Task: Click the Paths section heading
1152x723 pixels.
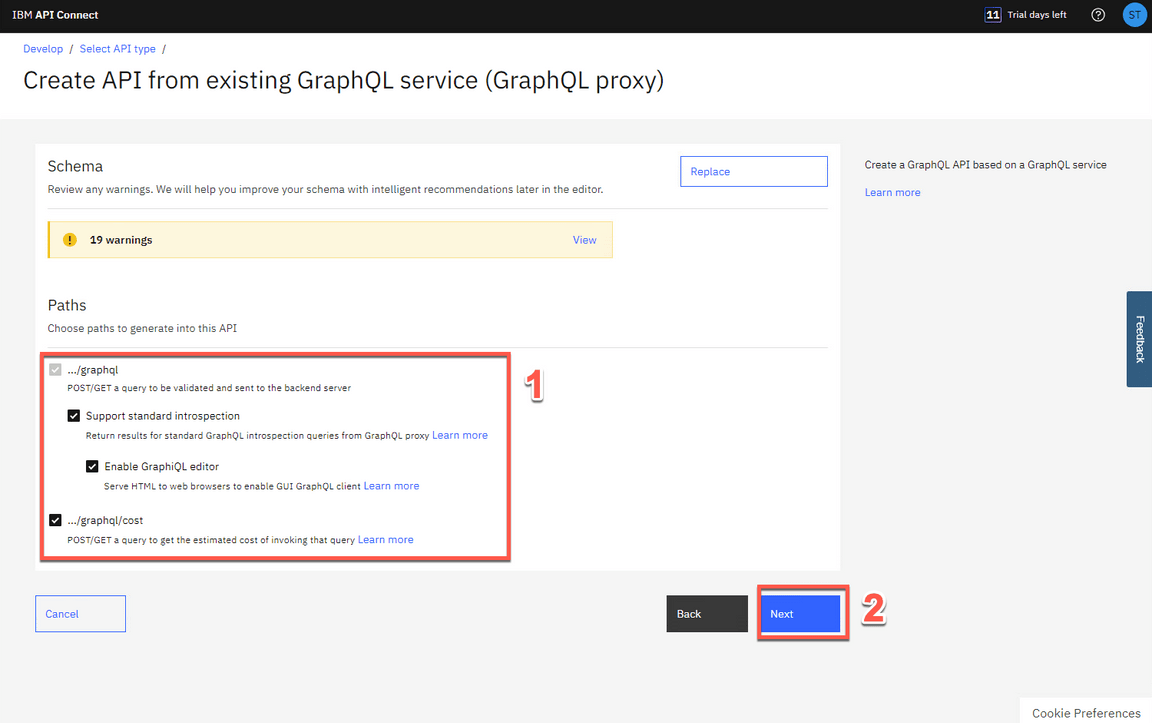Action: pyautogui.click(x=67, y=305)
